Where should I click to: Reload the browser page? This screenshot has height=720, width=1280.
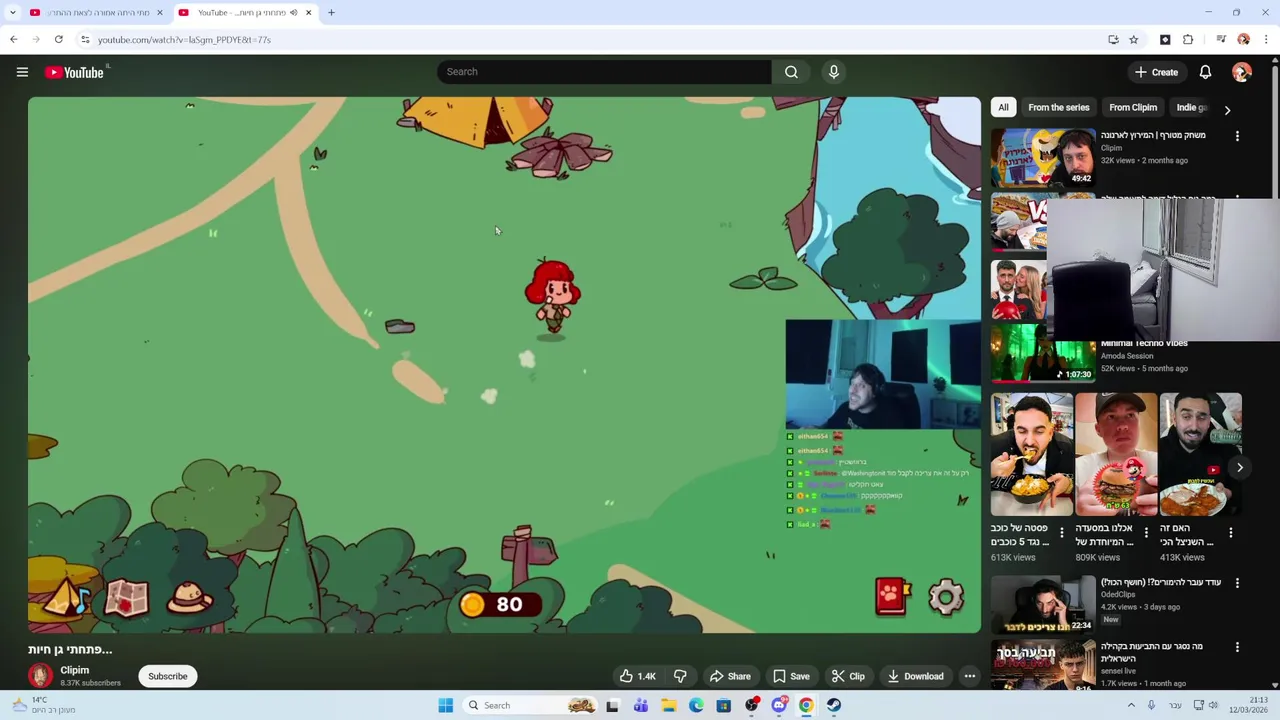point(59,40)
